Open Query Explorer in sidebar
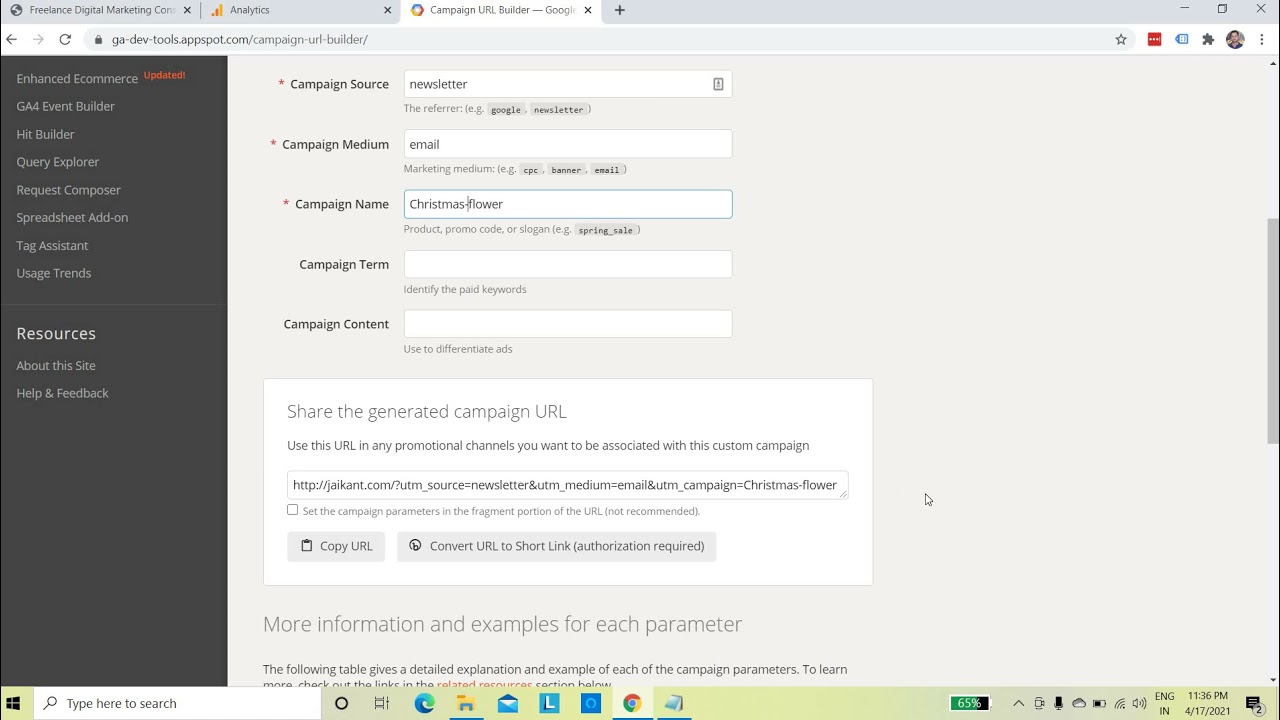The image size is (1280, 720). pyautogui.click(x=58, y=162)
